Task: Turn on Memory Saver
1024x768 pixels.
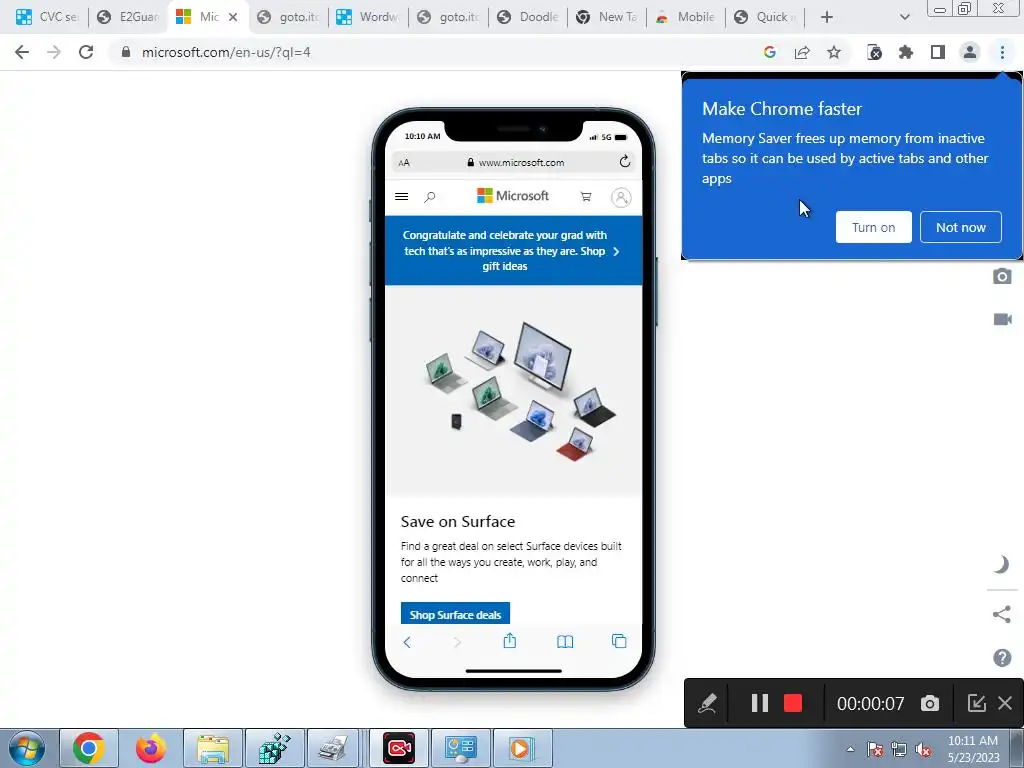Action: (x=873, y=227)
